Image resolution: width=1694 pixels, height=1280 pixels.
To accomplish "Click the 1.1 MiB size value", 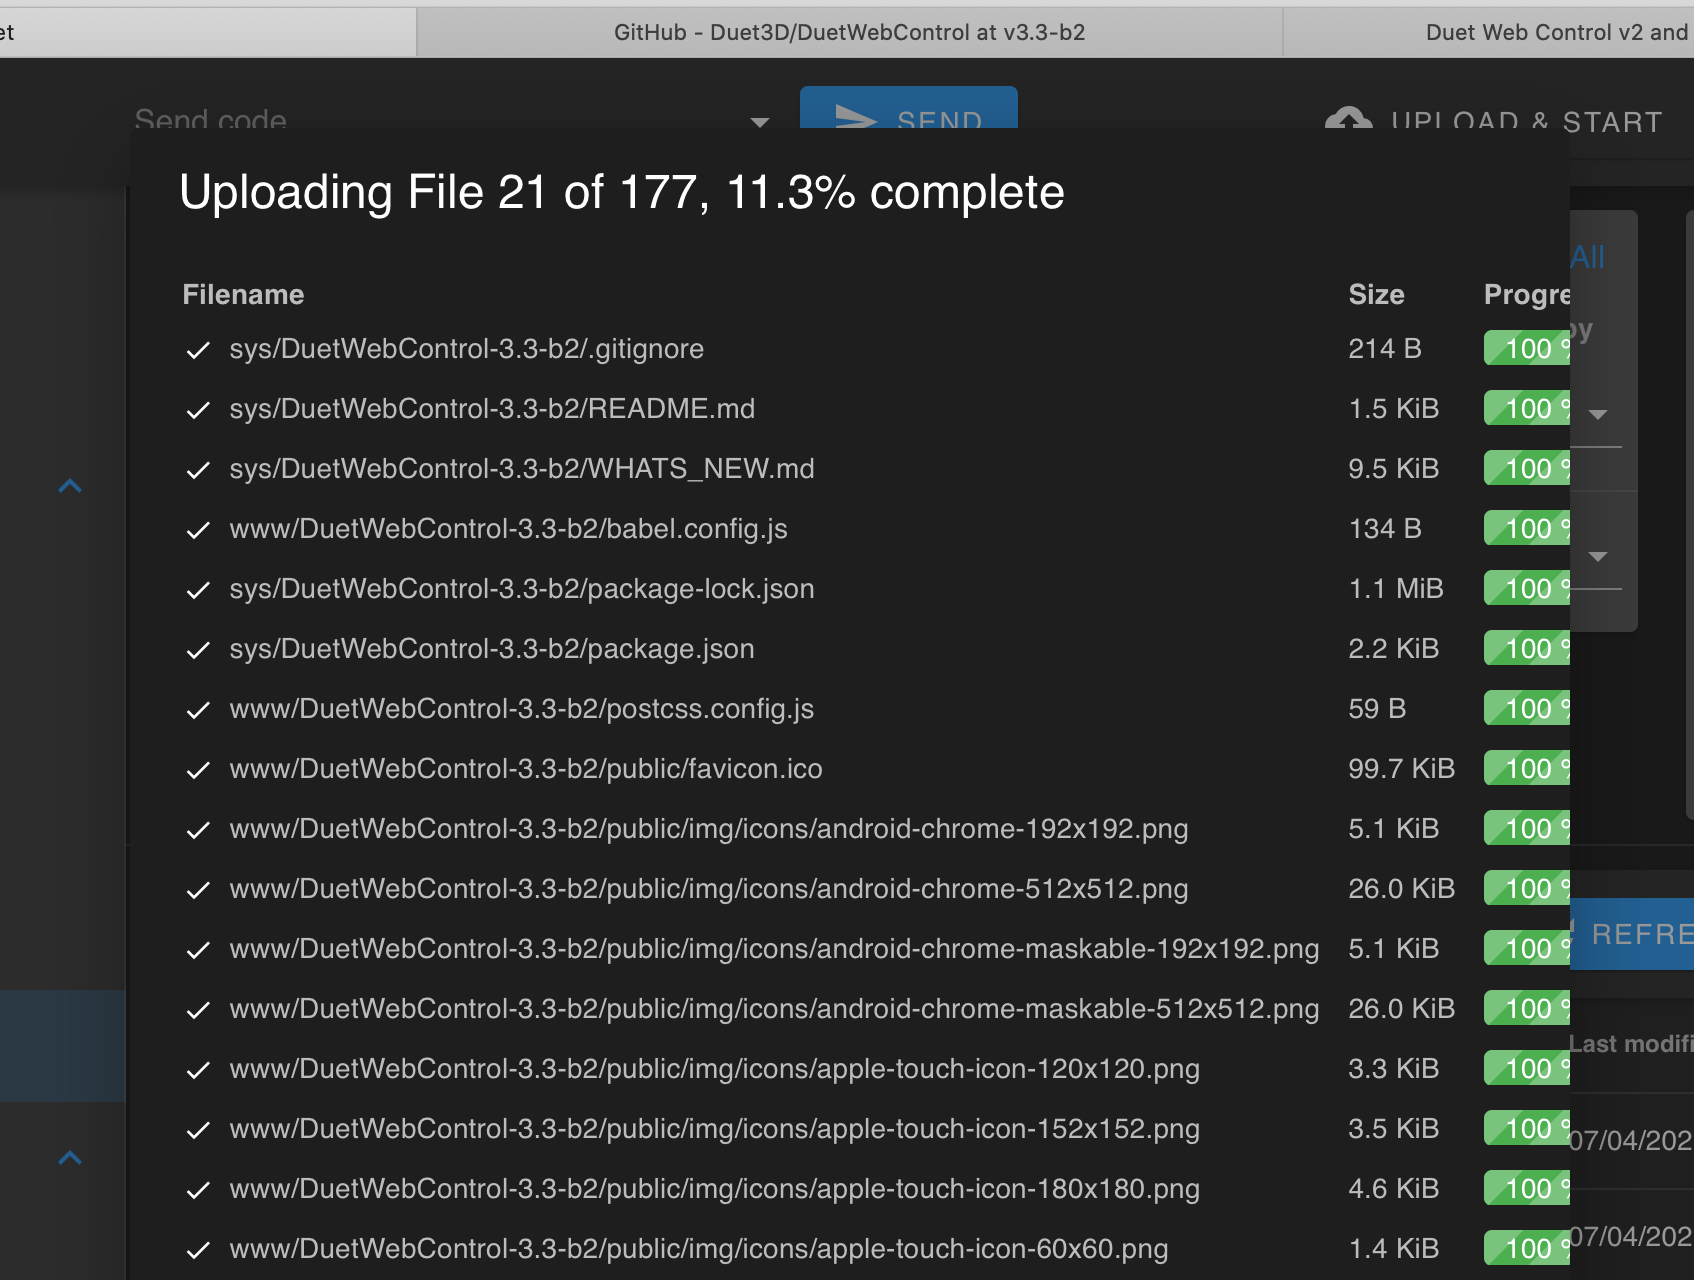I will [1396, 588].
